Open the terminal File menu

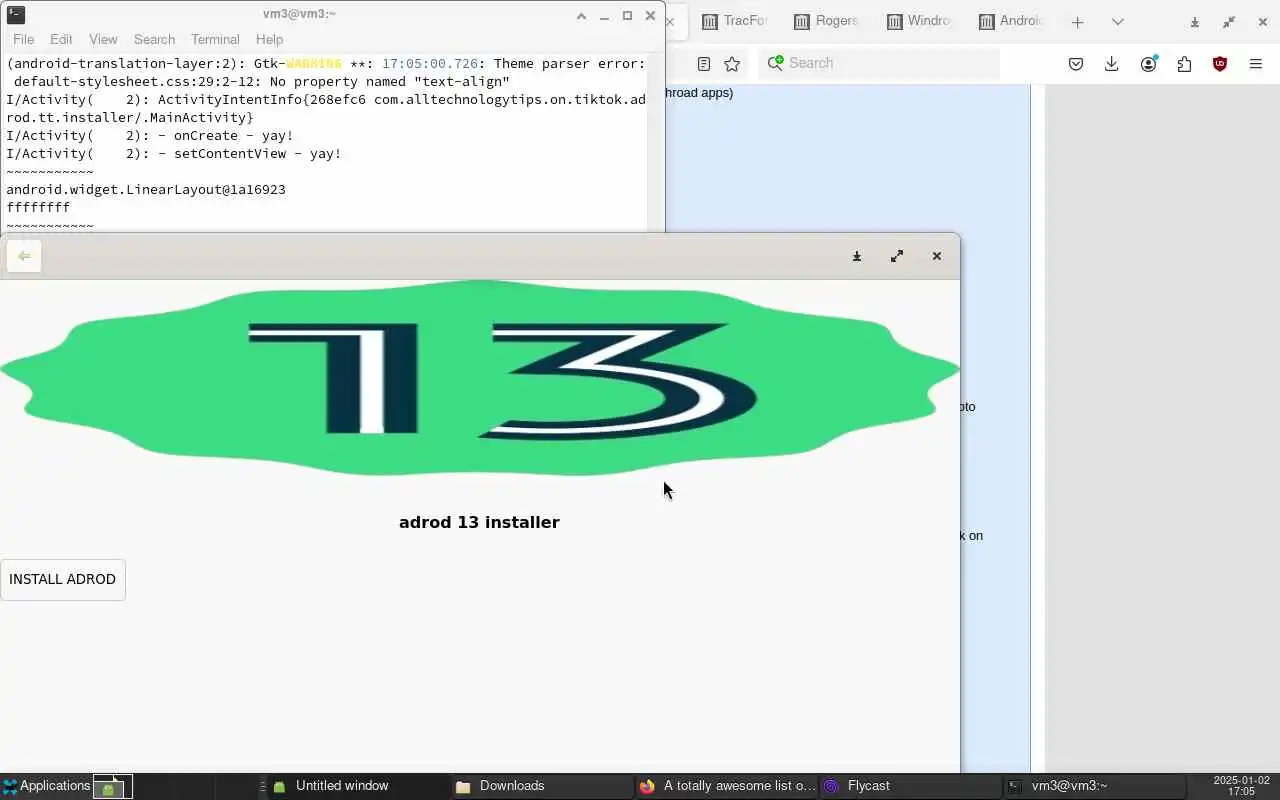click(x=23, y=39)
